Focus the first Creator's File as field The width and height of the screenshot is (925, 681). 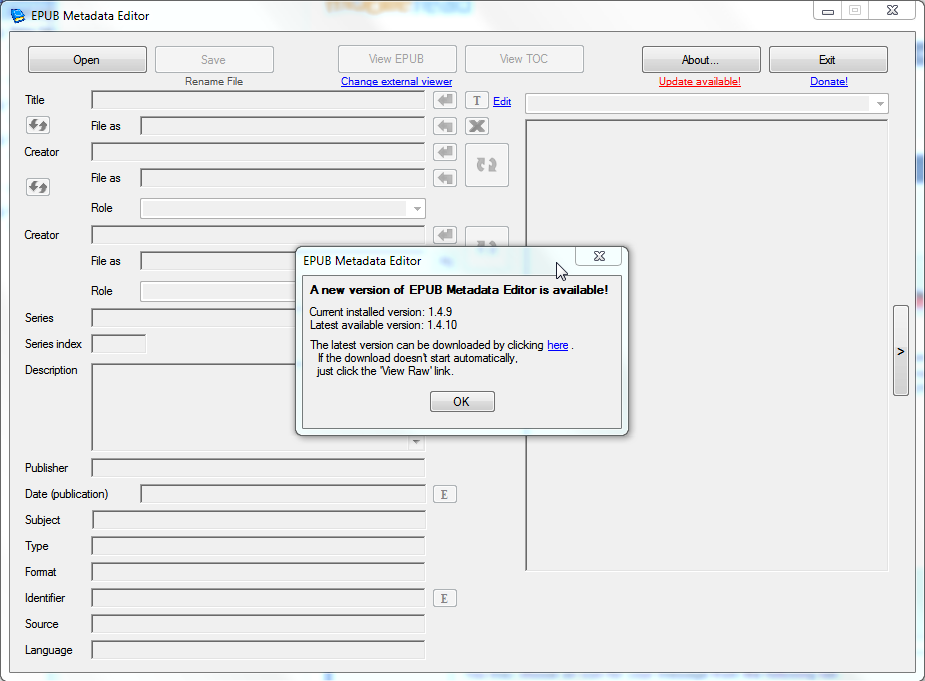tap(283, 178)
